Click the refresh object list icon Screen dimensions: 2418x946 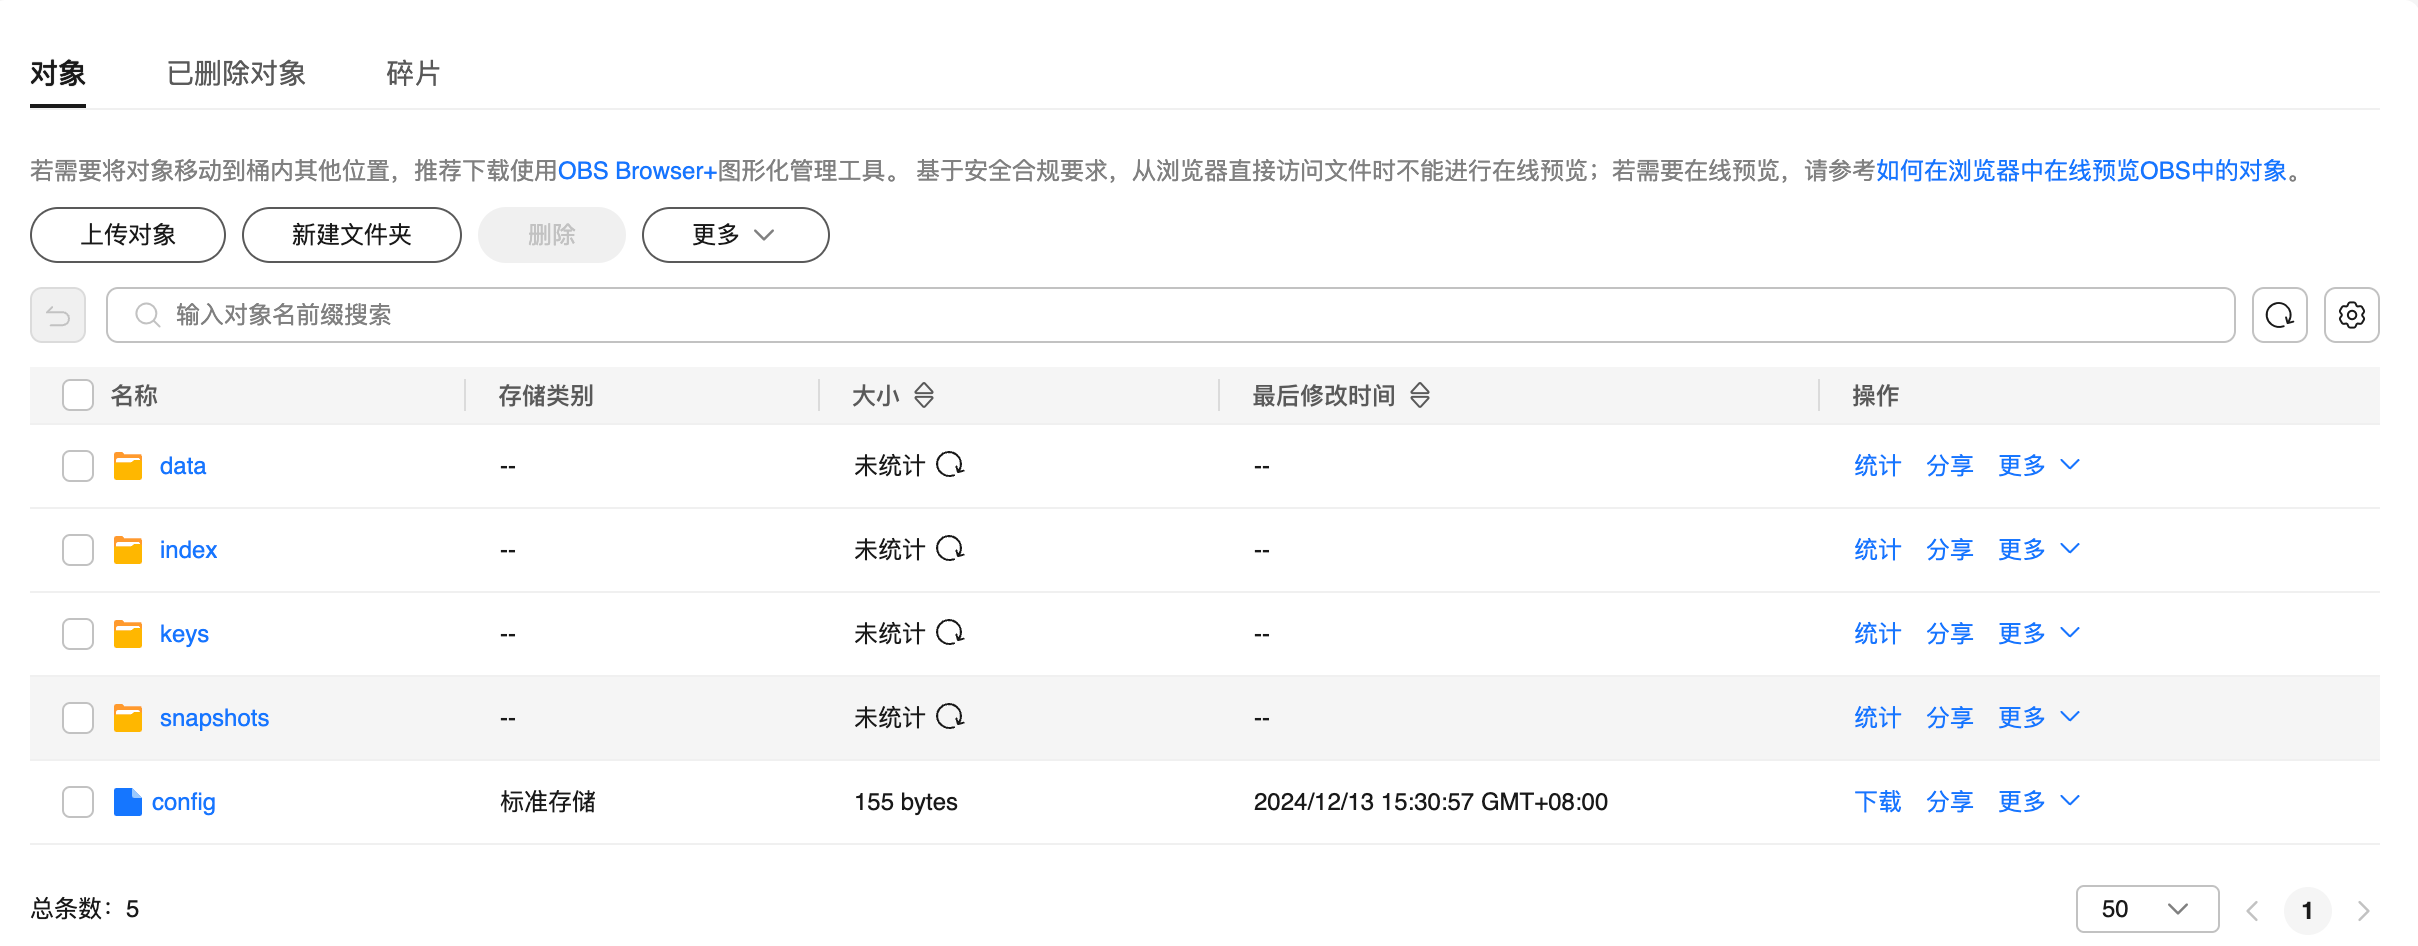(2279, 315)
